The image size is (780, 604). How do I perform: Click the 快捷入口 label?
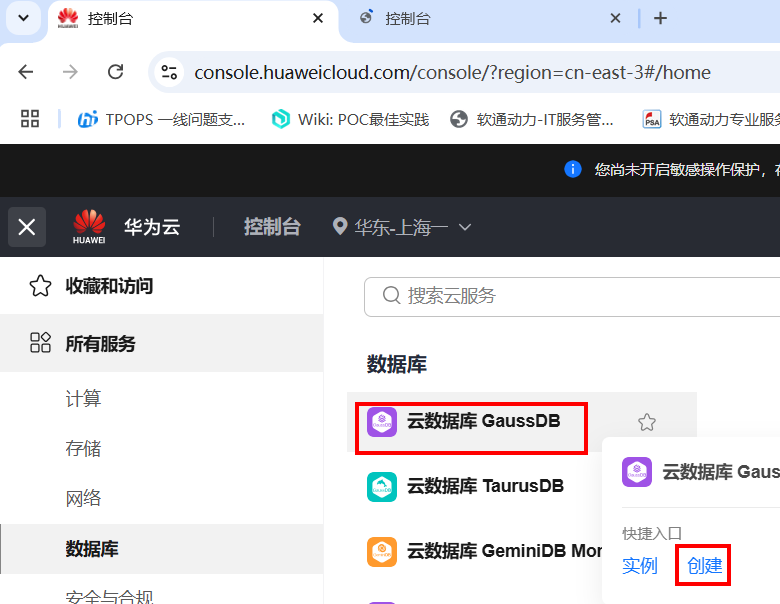652,534
